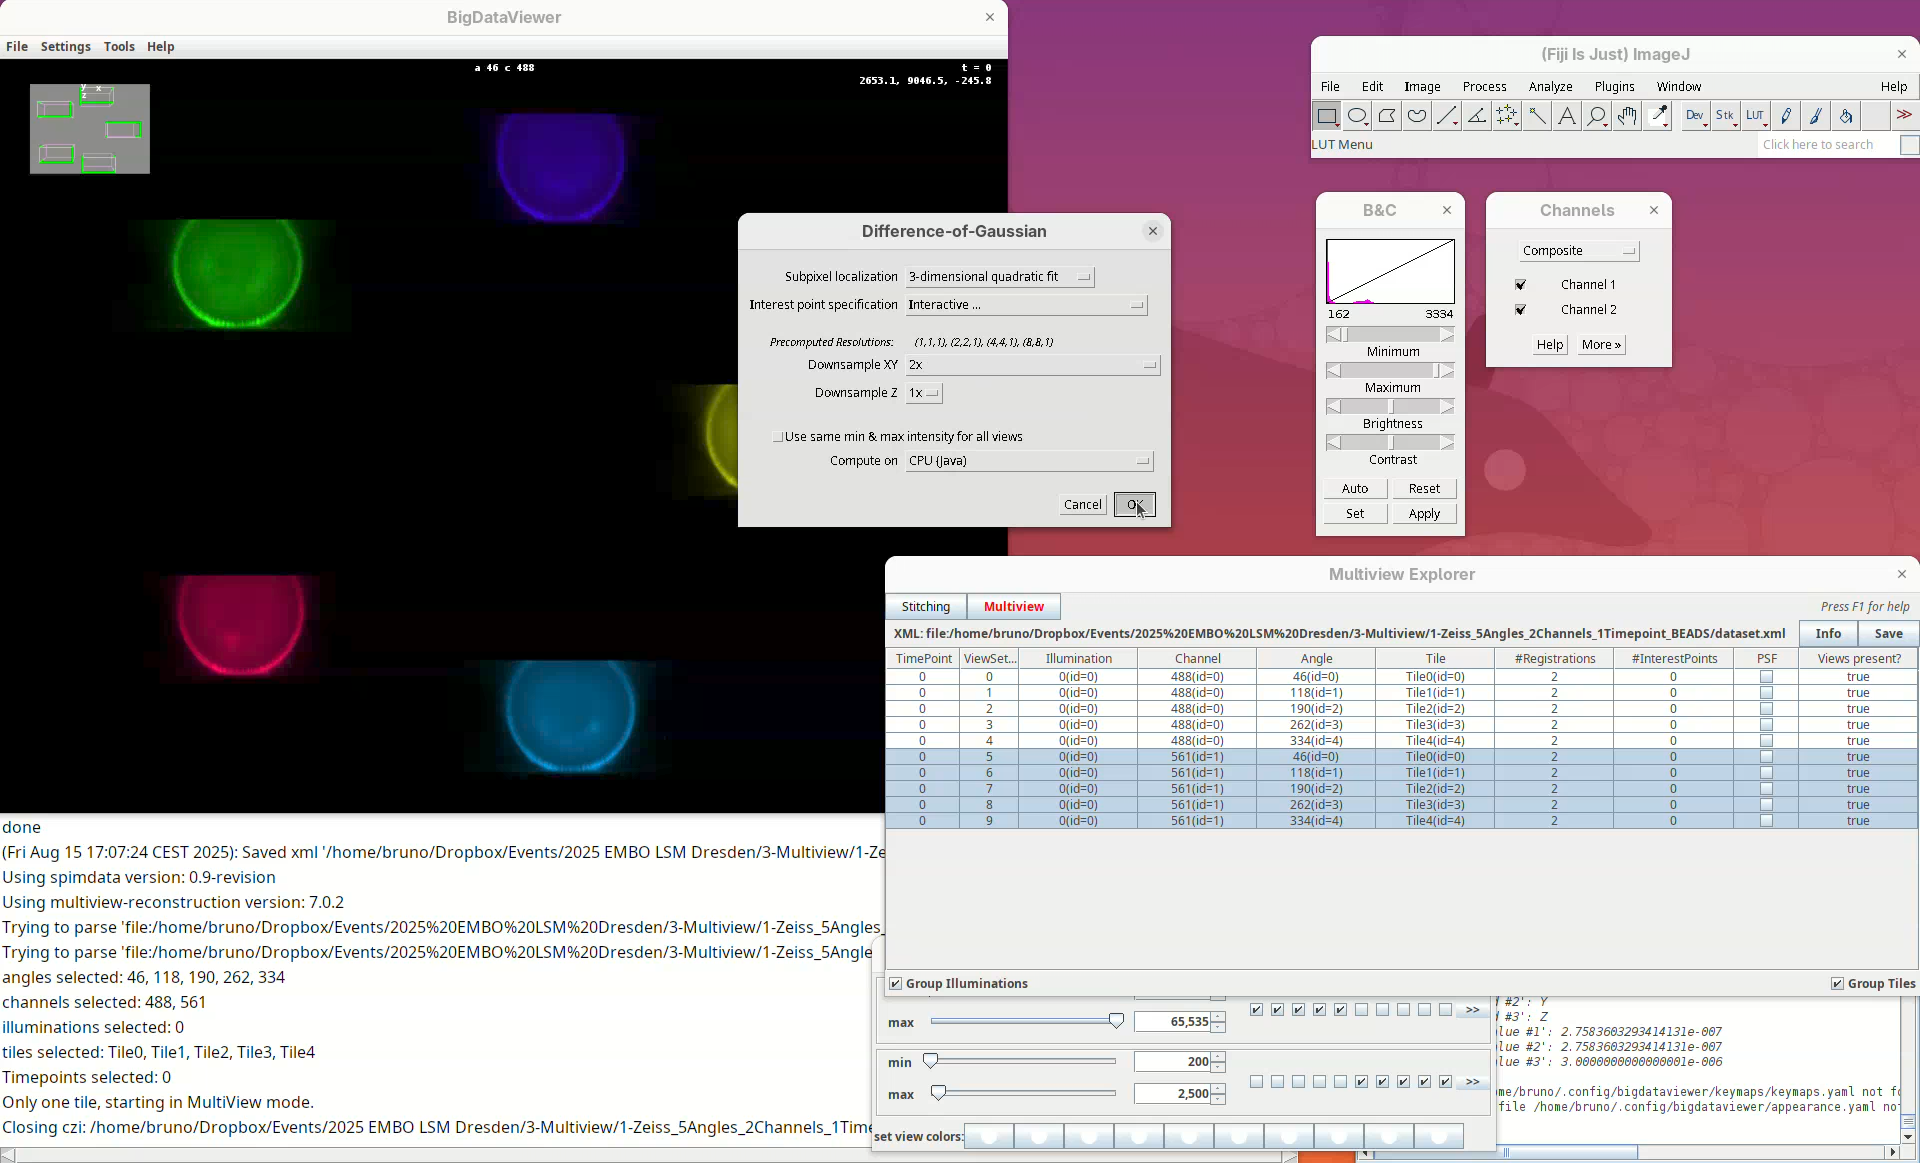Screen dimensions: 1920x1163
Task: Select the Polygon selection tool
Action: tap(1387, 116)
